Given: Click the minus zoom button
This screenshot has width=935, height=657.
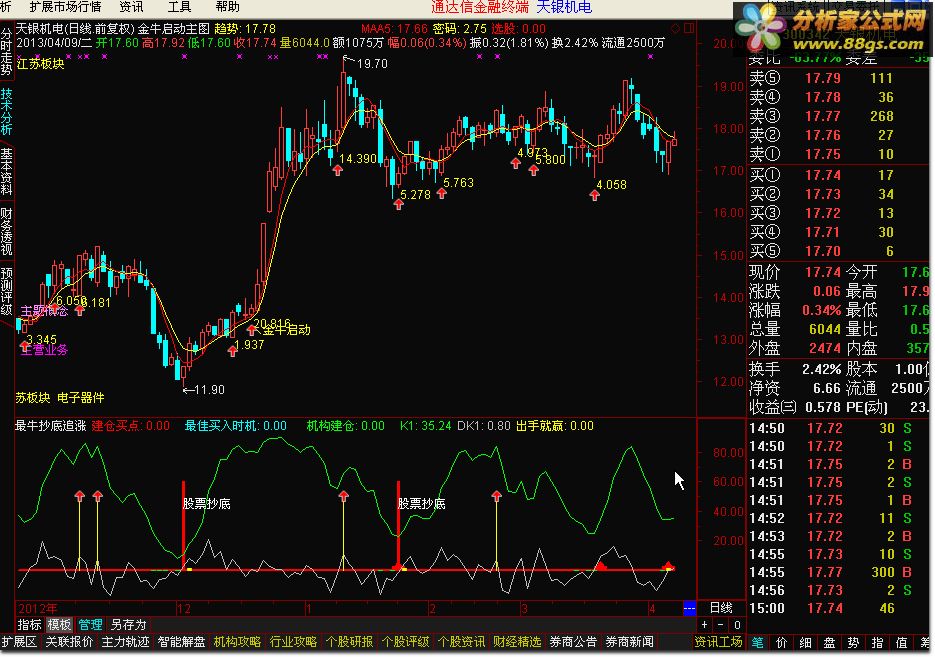Looking at the screenshot, I should tap(720, 625).
